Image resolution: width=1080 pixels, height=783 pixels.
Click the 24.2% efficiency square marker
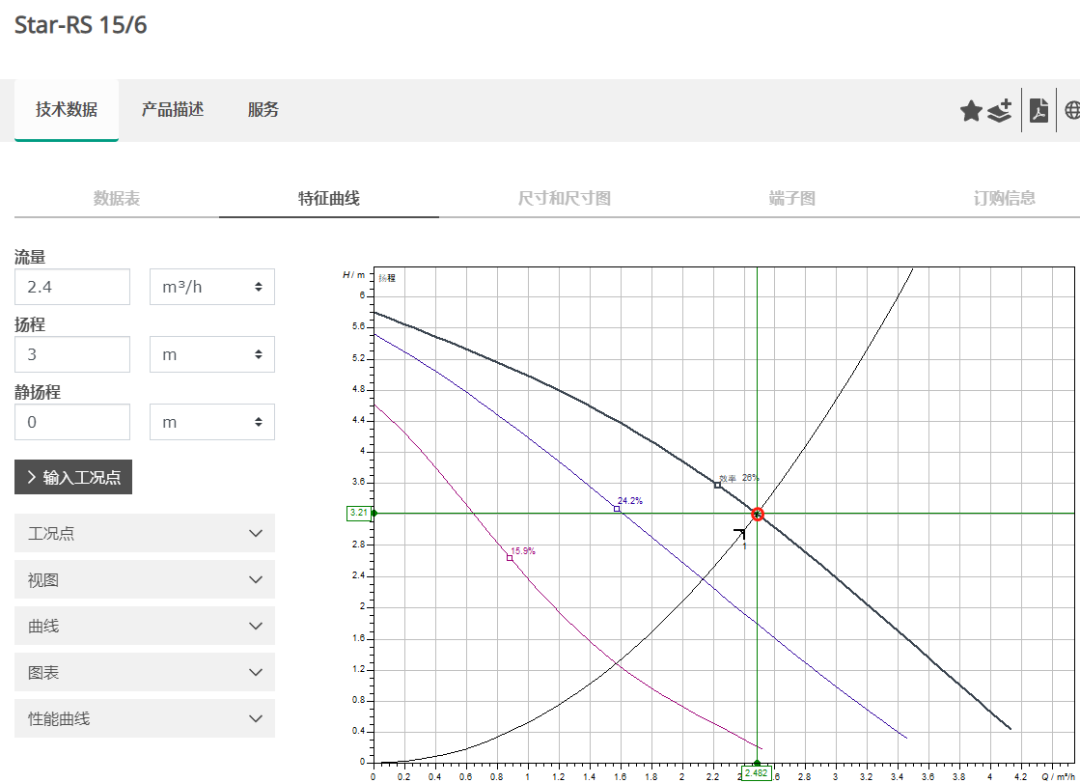click(x=616, y=509)
